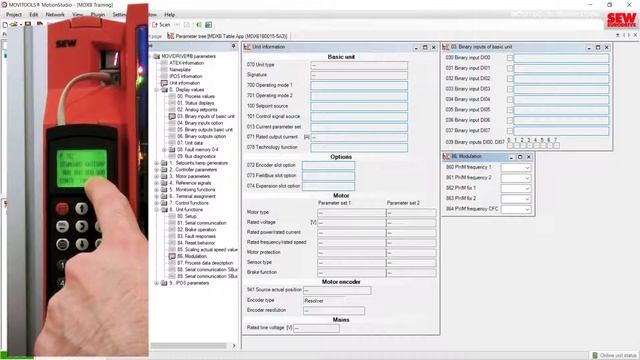Open the Edit menu
Screen dimensions: 640x360
coord(33,14)
